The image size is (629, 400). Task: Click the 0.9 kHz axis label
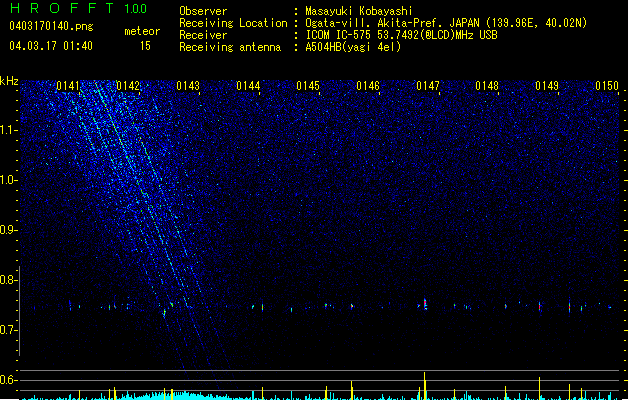coord(8,230)
